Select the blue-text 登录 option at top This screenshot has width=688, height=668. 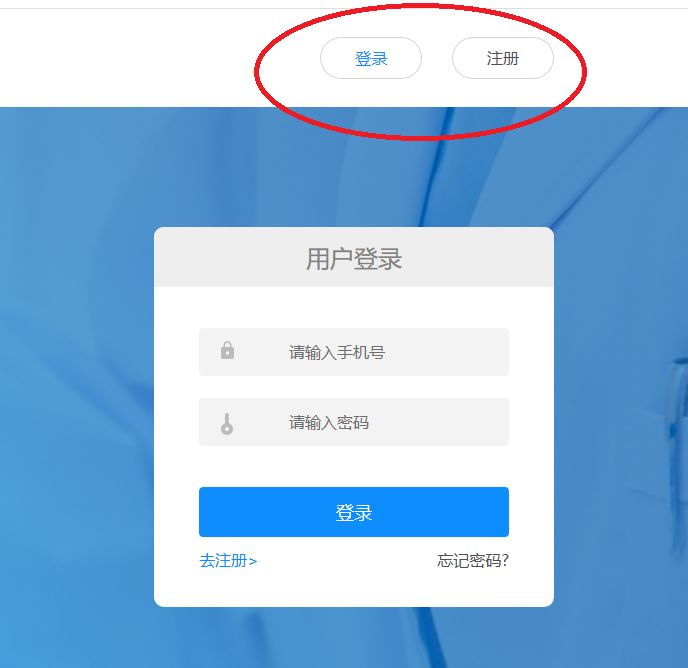point(371,58)
